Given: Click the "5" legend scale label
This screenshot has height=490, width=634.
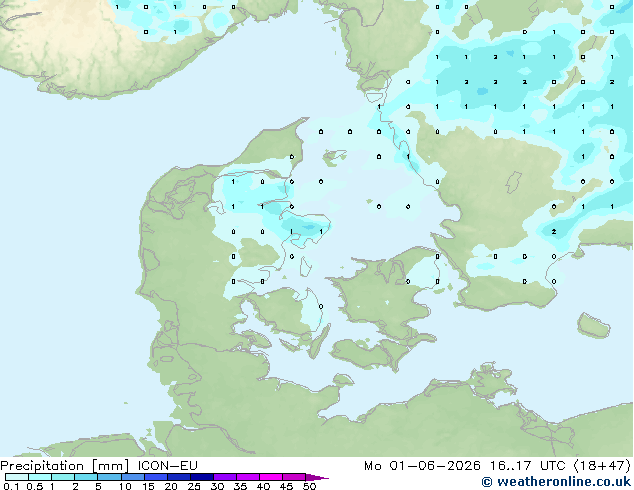Looking at the screenshot, I should point(98,486).
